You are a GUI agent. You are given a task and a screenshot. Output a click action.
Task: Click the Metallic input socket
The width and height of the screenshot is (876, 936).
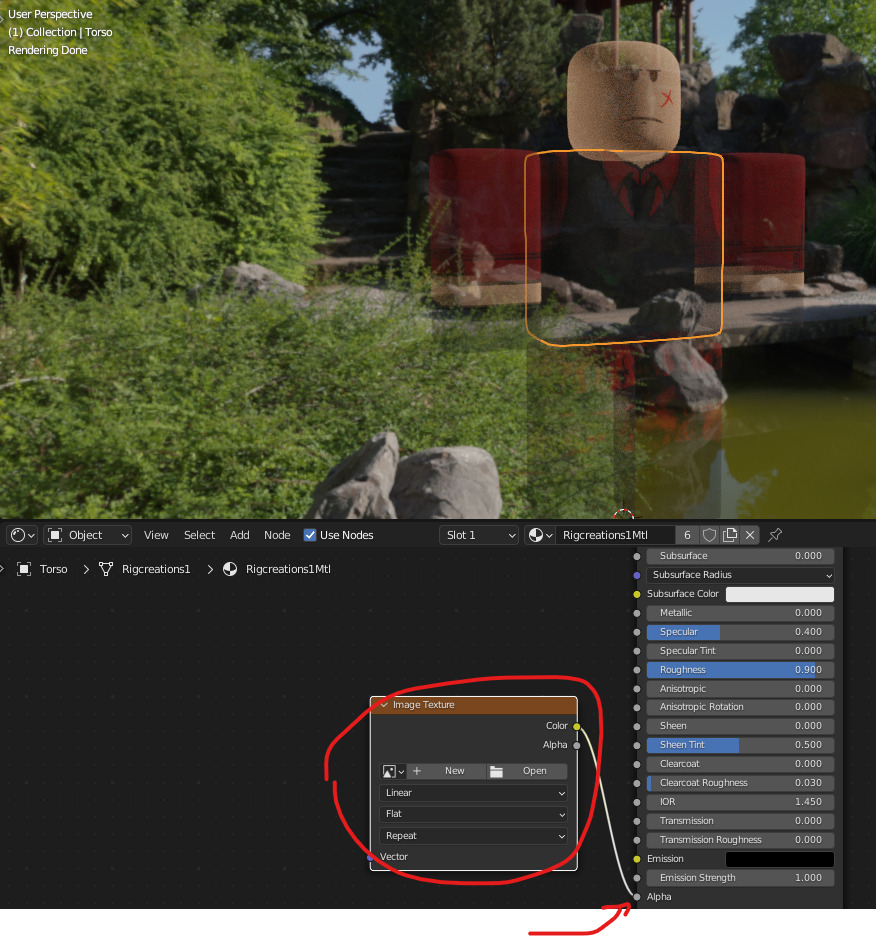pyautogui.click(x=637, y=614)
